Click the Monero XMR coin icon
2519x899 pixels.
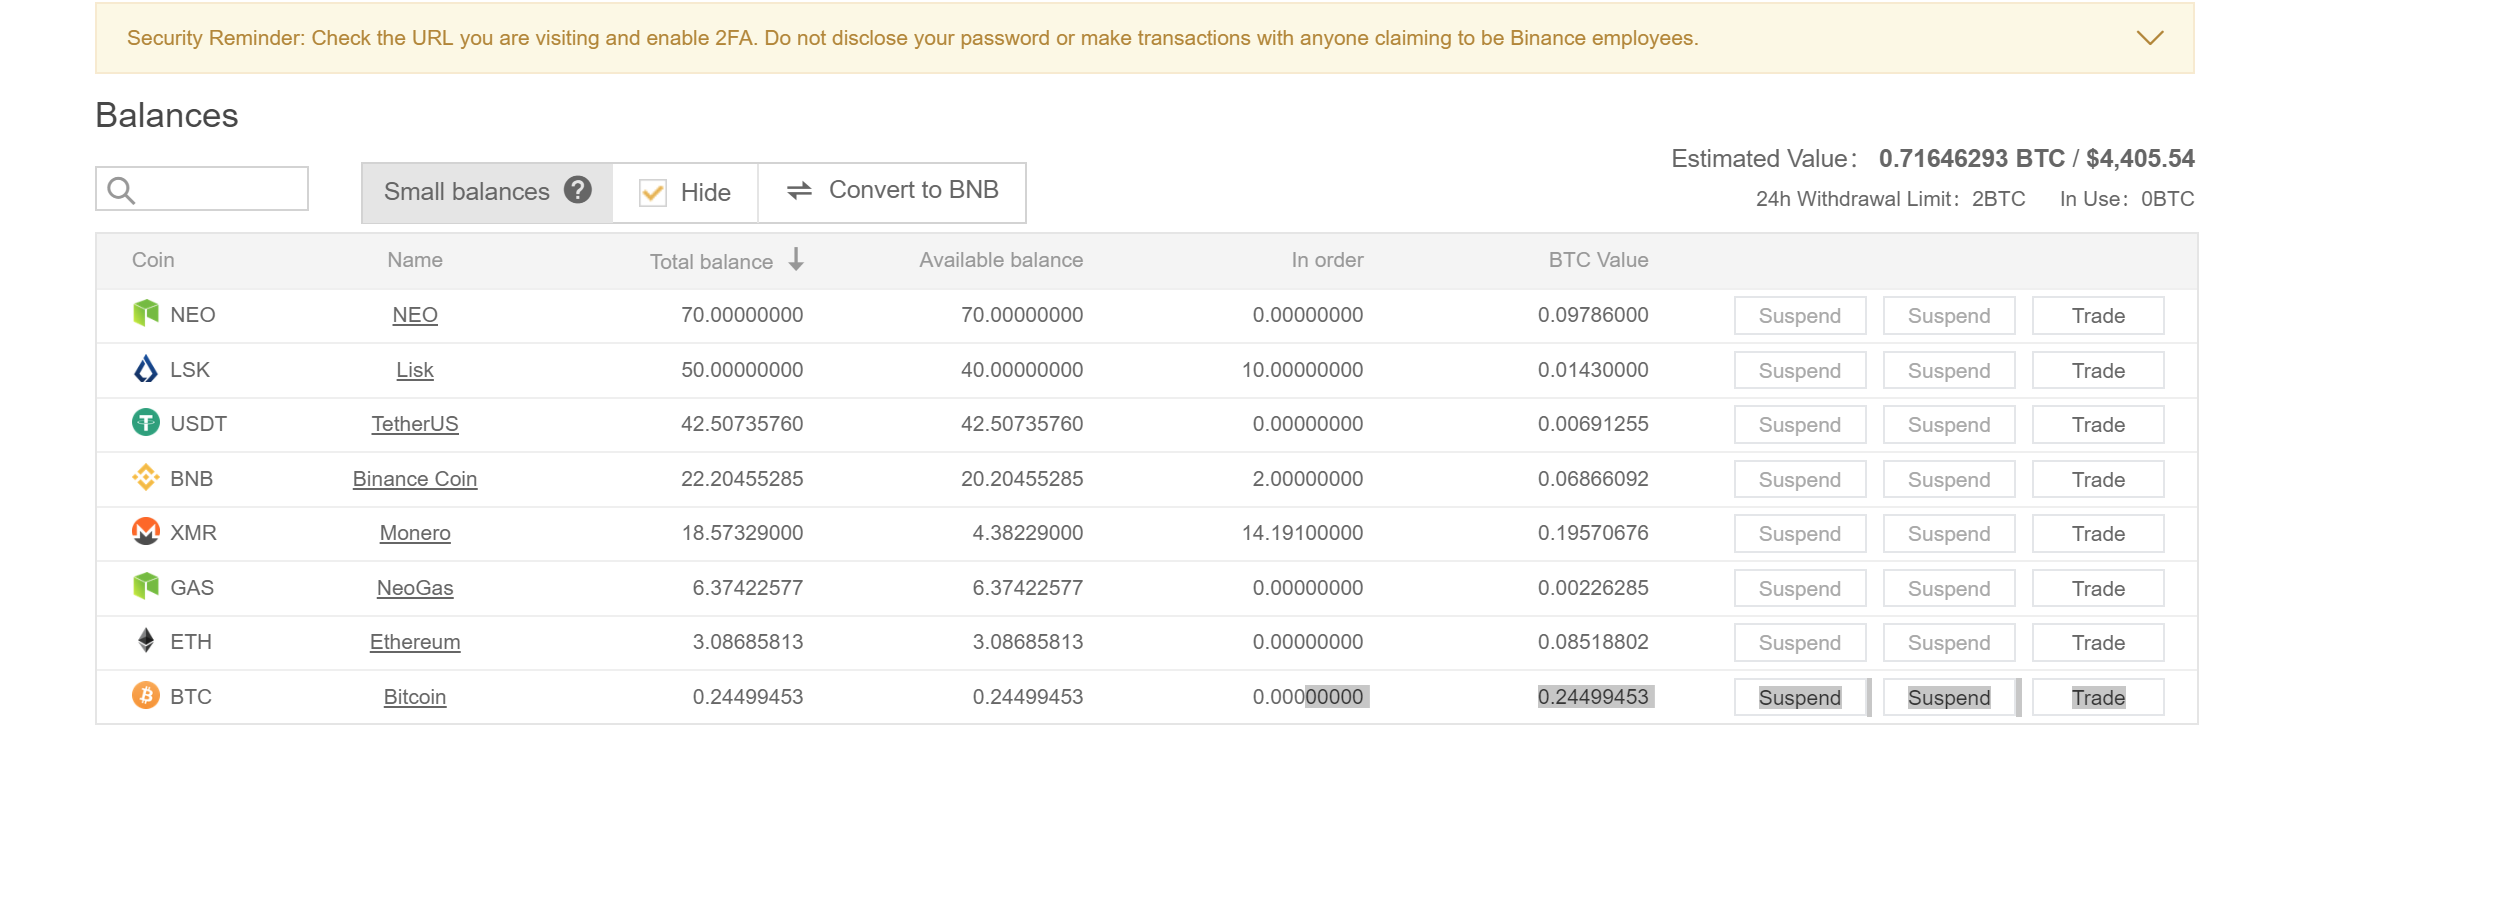(x=146, y=532)
